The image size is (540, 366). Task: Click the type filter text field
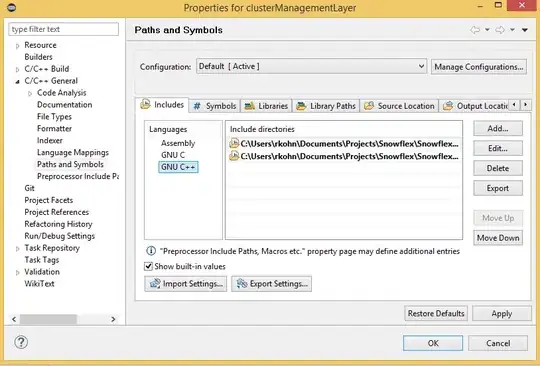click(x=64, y=29)
